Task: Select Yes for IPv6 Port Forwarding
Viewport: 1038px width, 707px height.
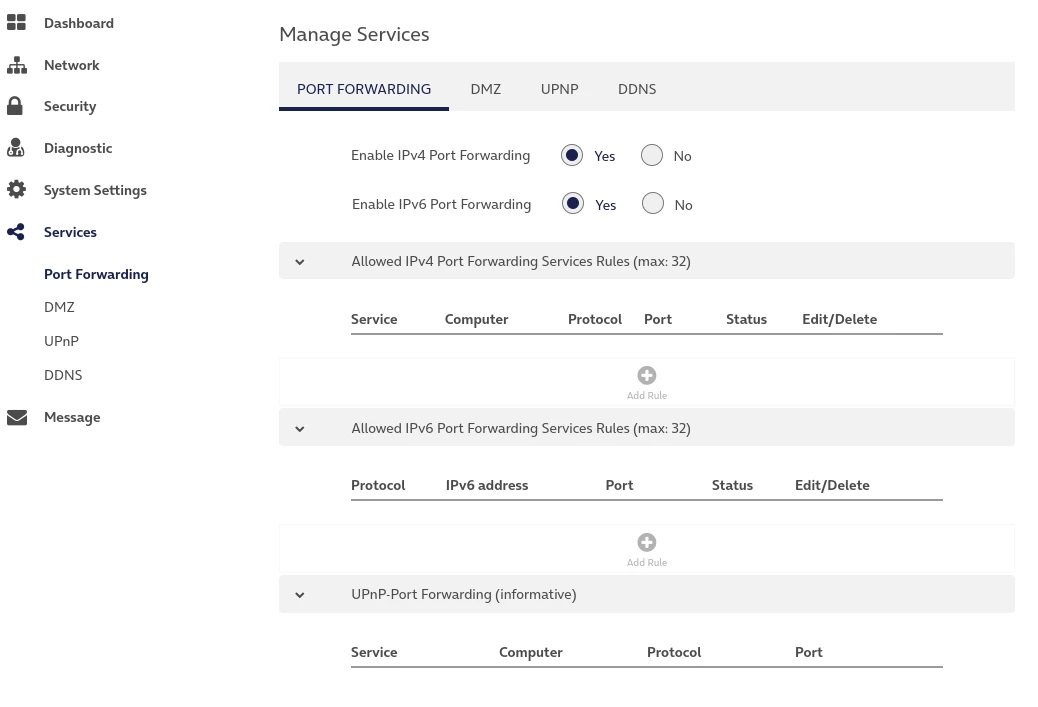Action: [x=573, y=204]
